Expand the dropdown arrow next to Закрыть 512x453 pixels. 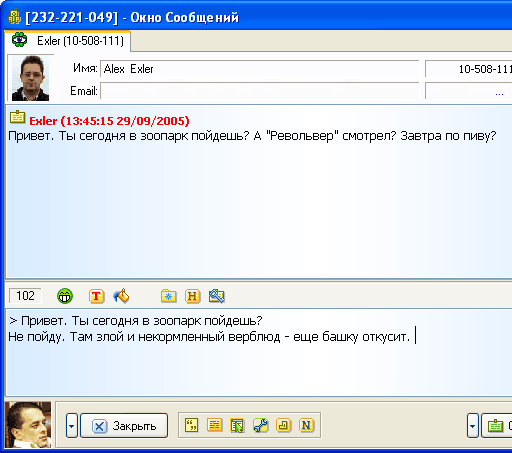[72, 425]
